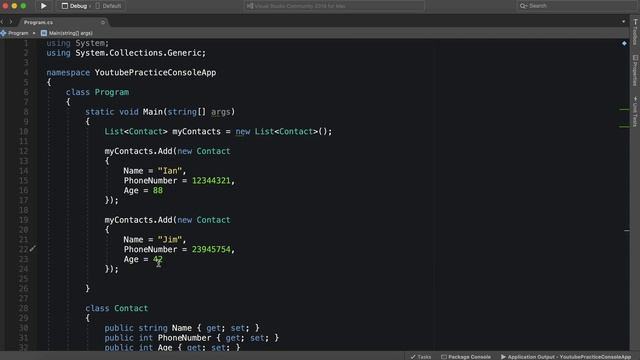The width and height of the screenshot is (640, 360).
Task: Click the Search field in the toolbar
Action: coord(576,6)
